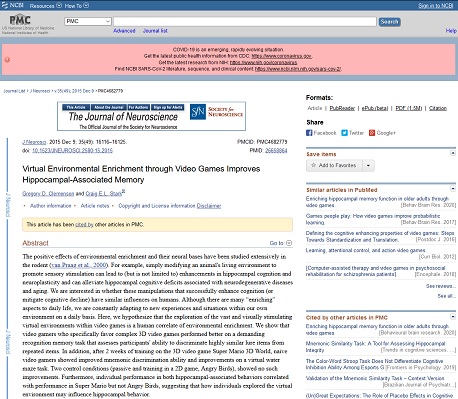Select For Authors banner tab
The height and width of the screenshot is (399, 458).
point(138,107)
